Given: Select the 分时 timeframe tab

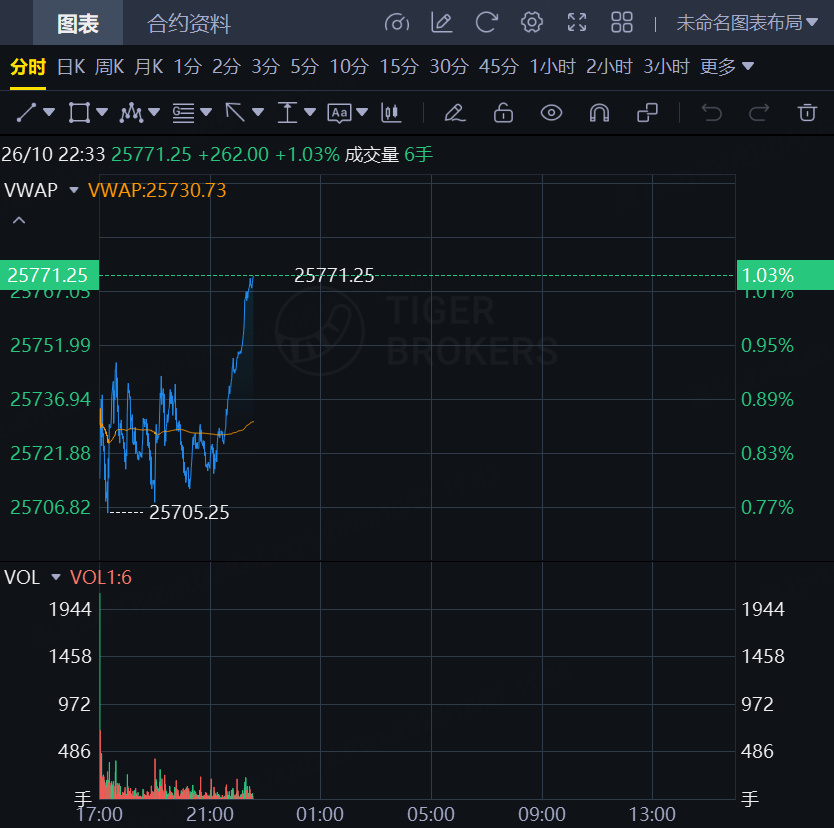Looking at the screenshot, I should [28, 67].
